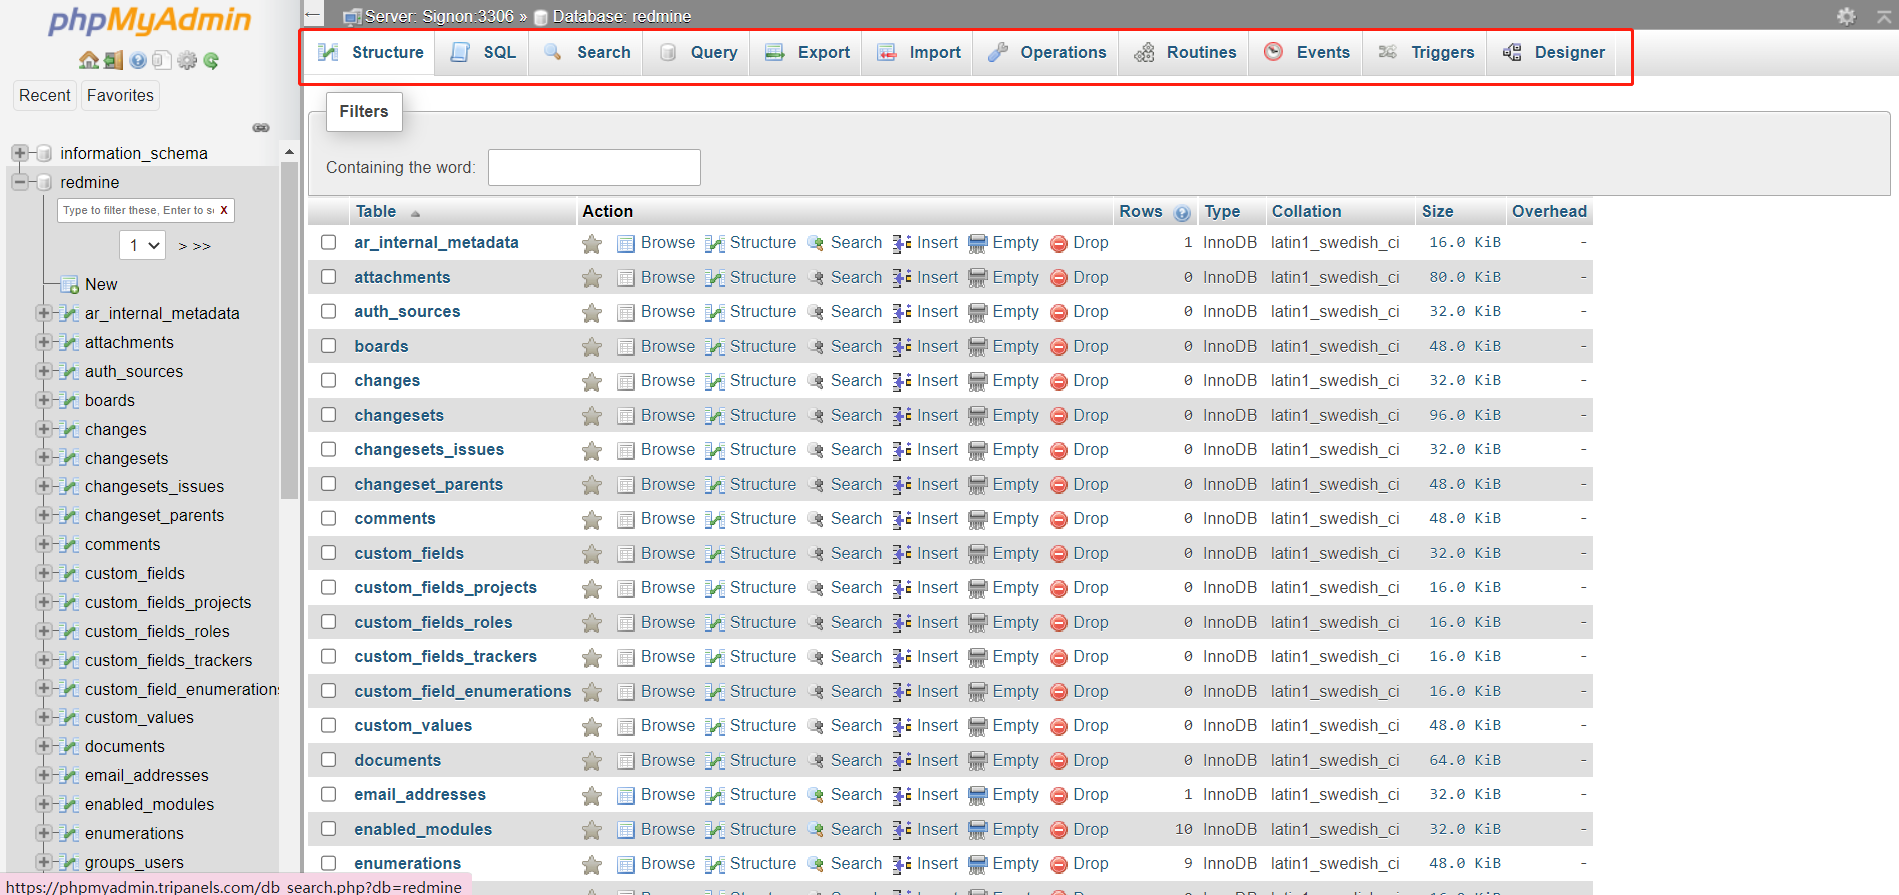Click Structure icon for enumerations row

(x=715, y=864)
